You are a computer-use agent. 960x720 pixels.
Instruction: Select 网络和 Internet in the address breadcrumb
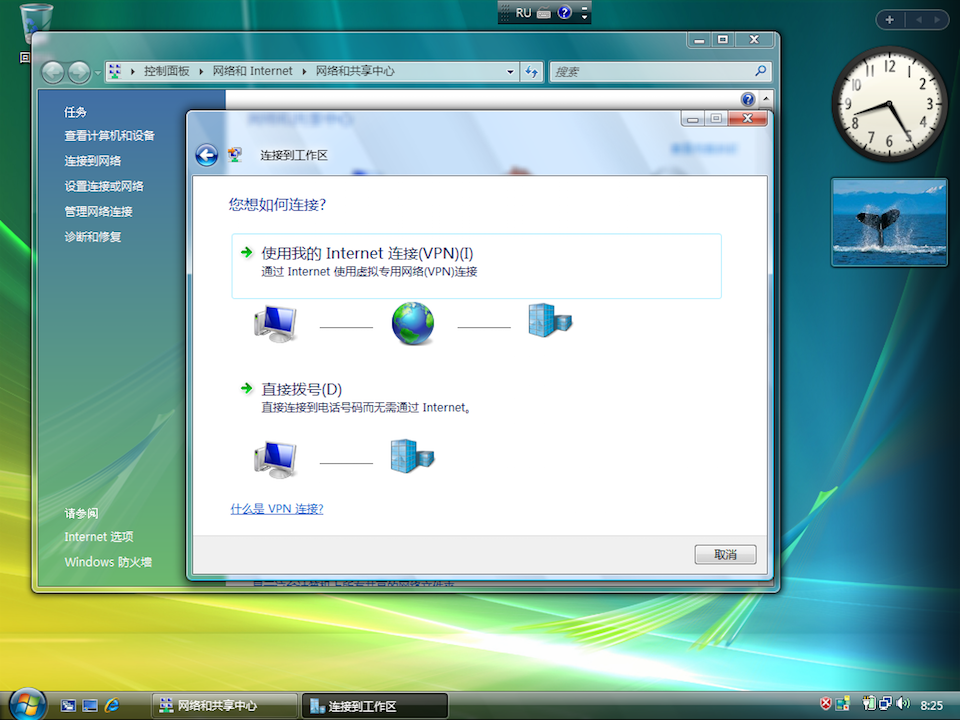pyautogui.click(x=252, y=71)
